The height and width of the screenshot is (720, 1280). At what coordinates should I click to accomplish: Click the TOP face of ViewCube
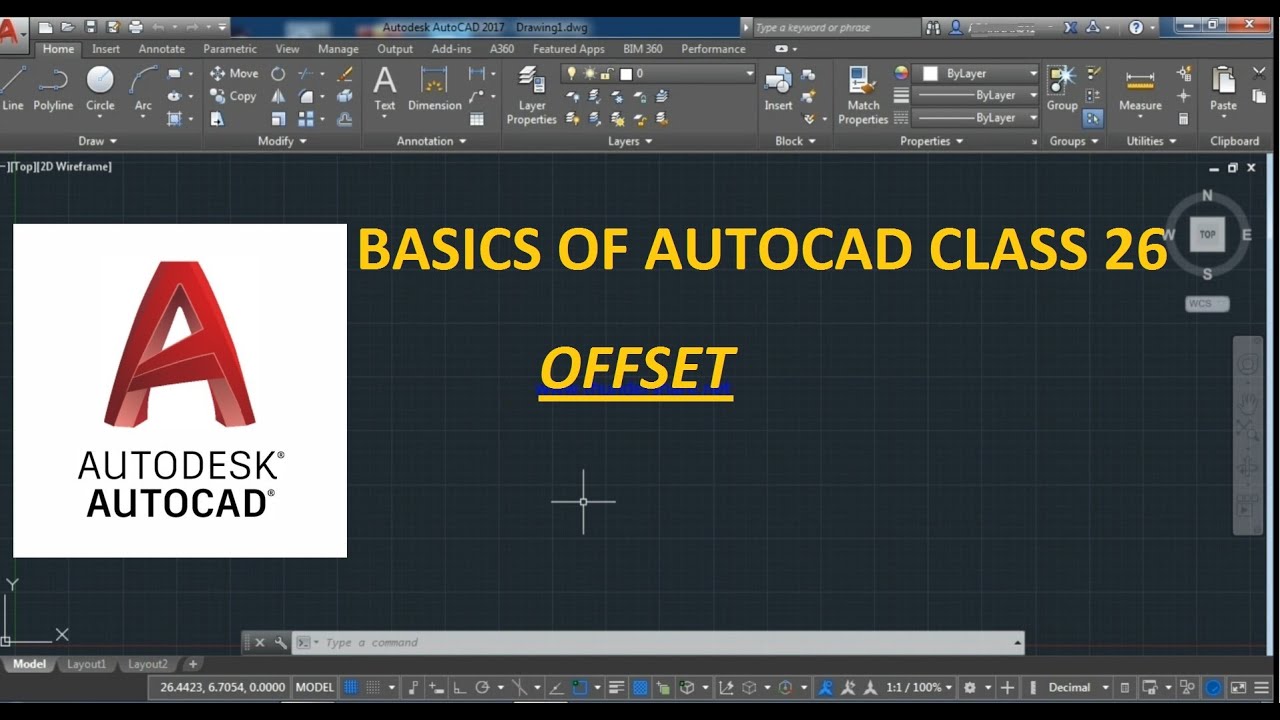tap(1207, 234)
